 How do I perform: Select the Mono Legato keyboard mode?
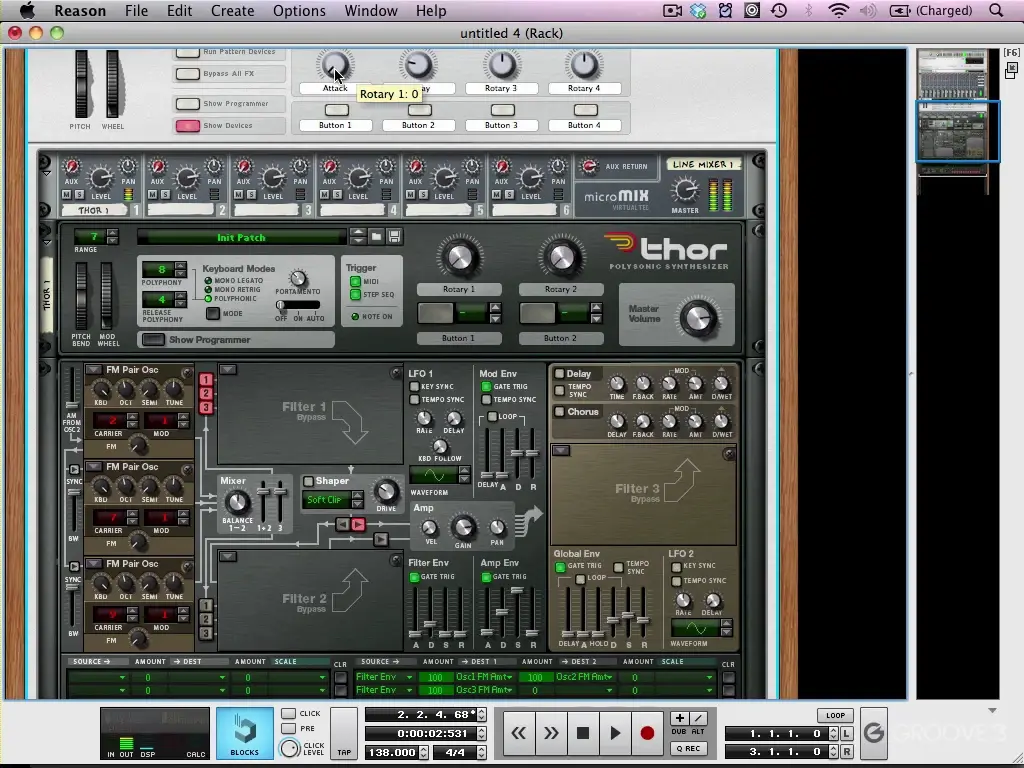click(208, 281)
